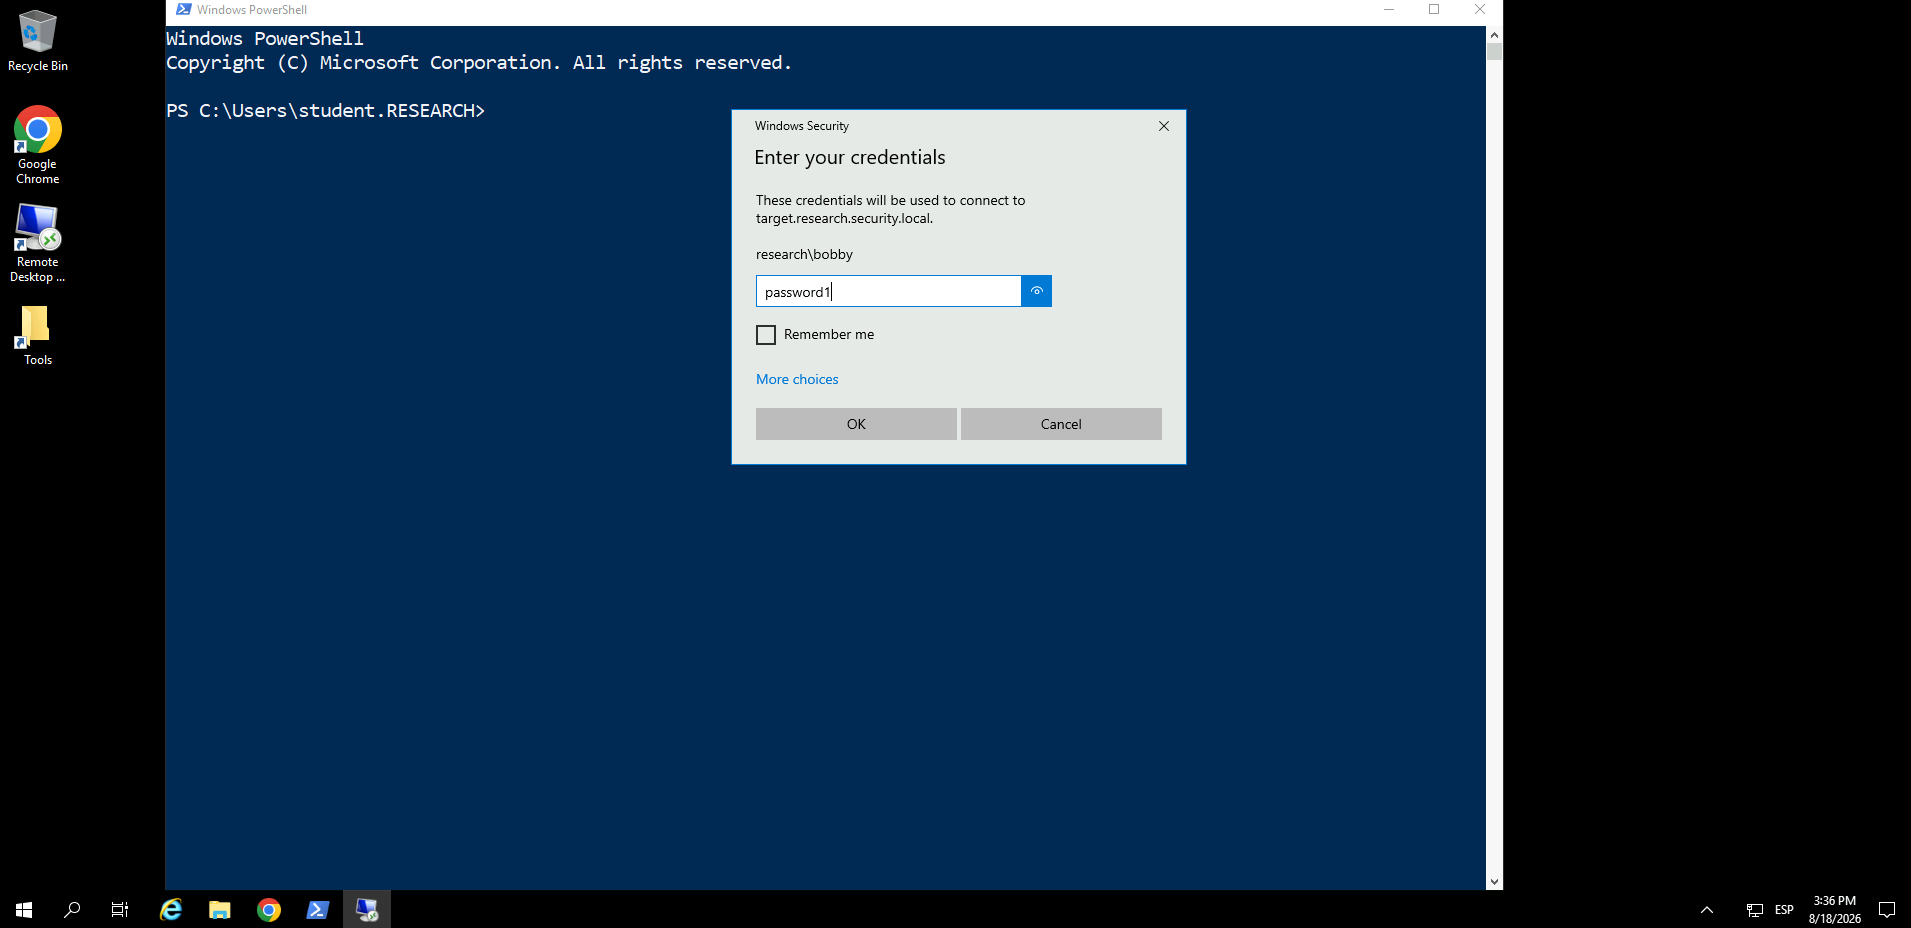Minimize the Windows PowerShell window

point(1389,10)
